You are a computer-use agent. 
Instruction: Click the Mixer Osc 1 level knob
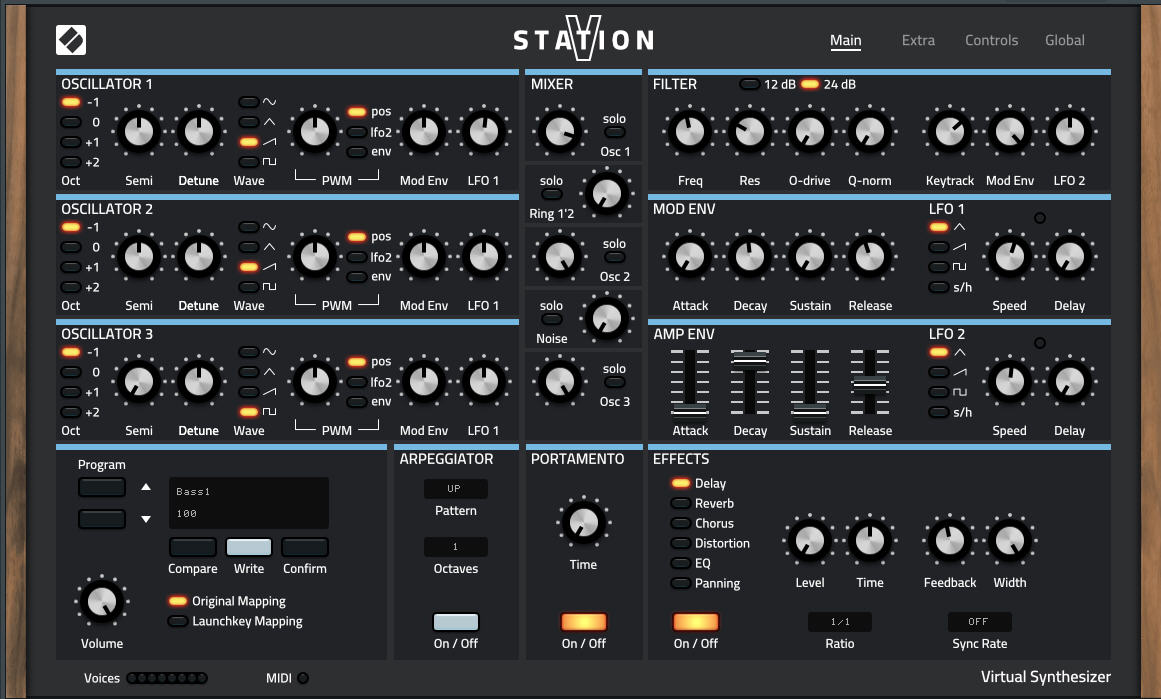[x=560, y=132]
